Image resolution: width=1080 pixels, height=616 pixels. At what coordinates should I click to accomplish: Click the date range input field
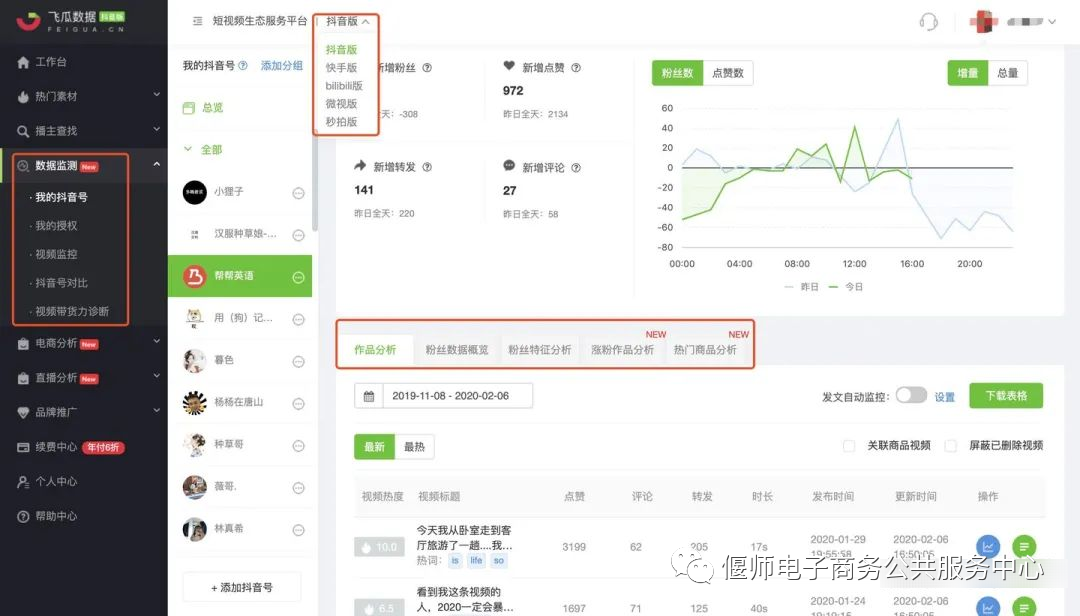coord(457,396)
